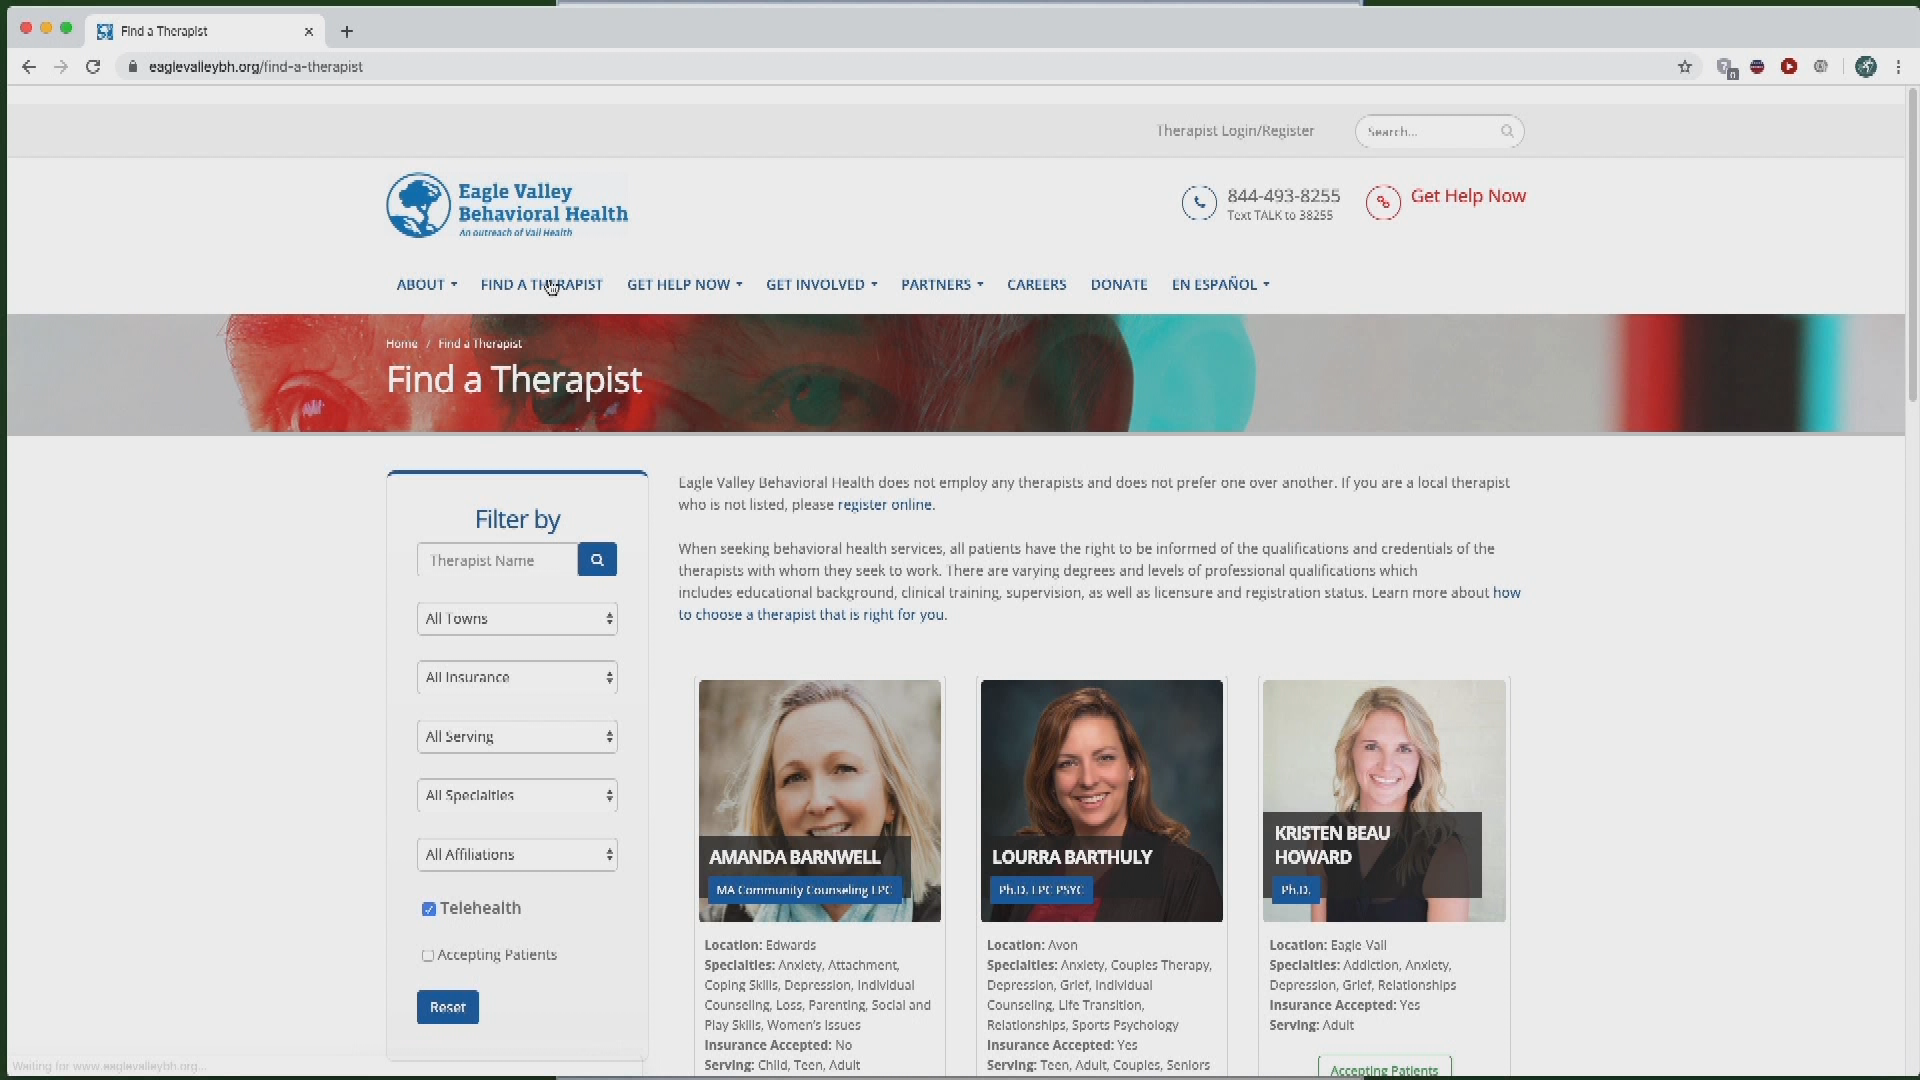Open the Get Involved menu
Viewport: 1920px width, 1080px height.
pyautogui.click(x=821, y=285)
